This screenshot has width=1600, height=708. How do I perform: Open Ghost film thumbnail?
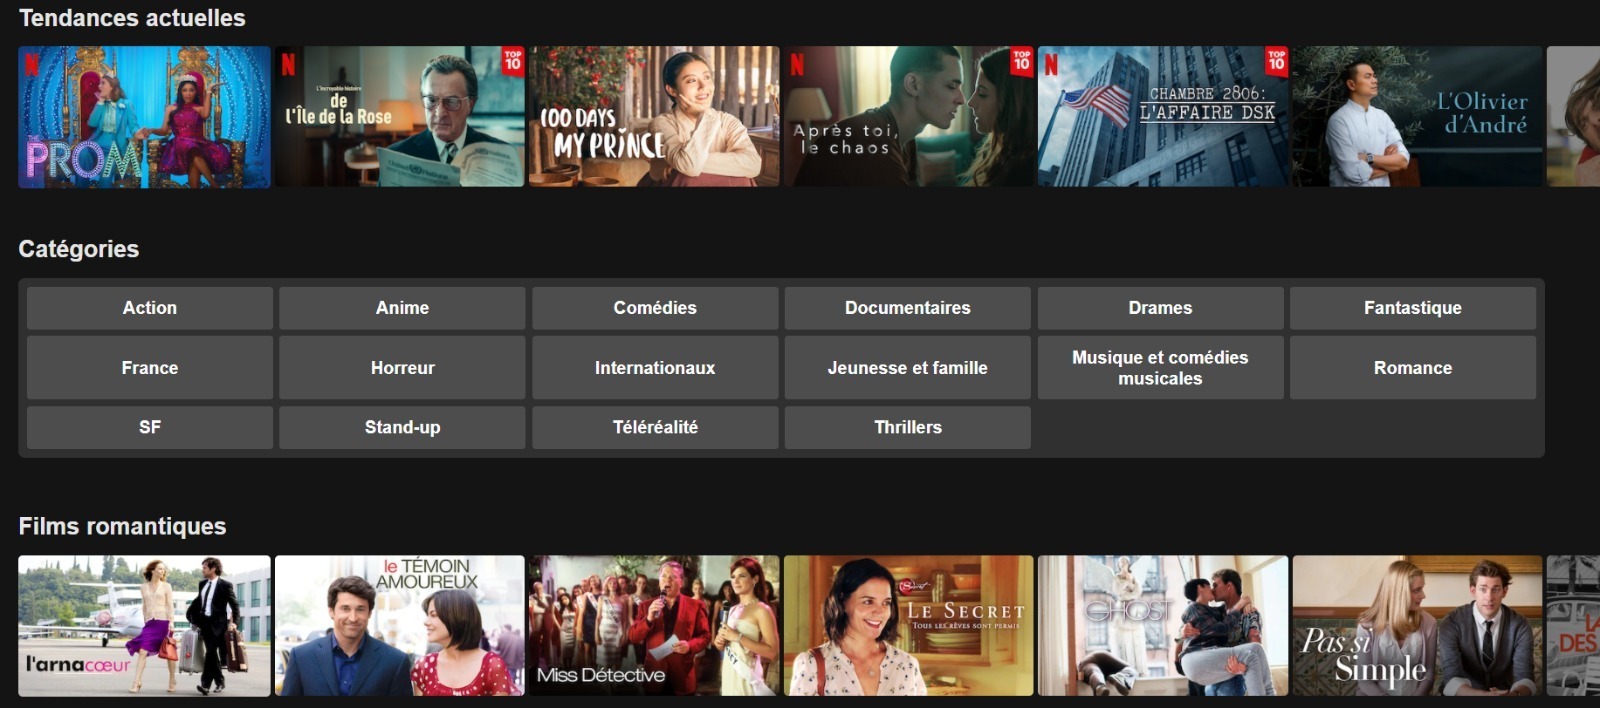point(1163,626)
